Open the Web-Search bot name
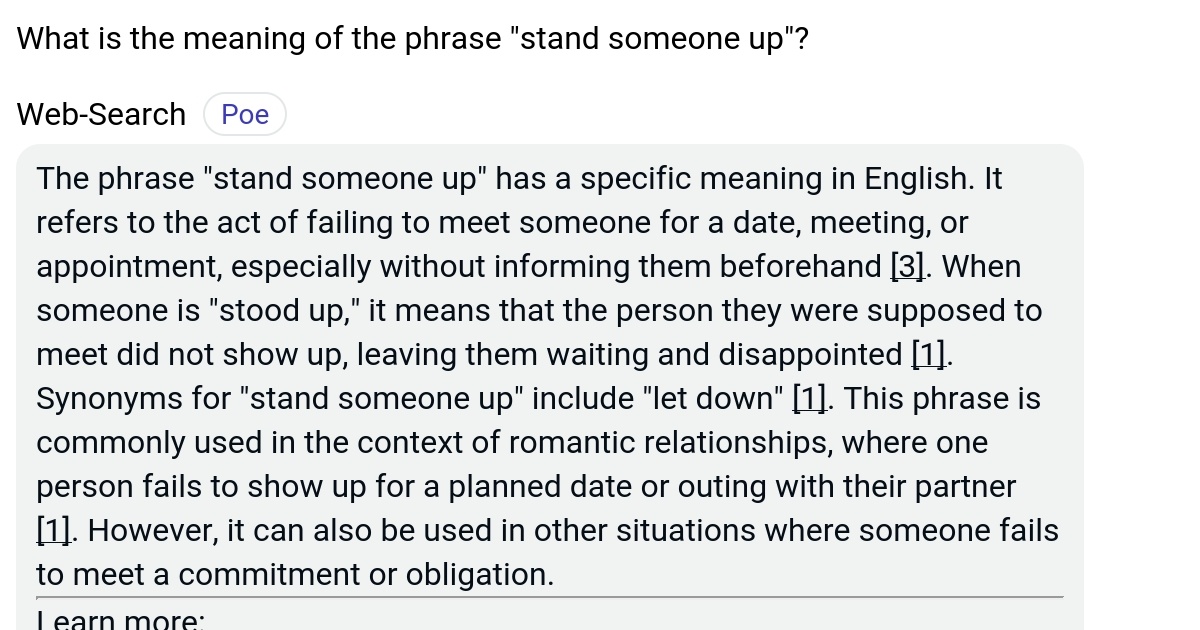This screenshot has height=630, width=1200. coord(101,115)
